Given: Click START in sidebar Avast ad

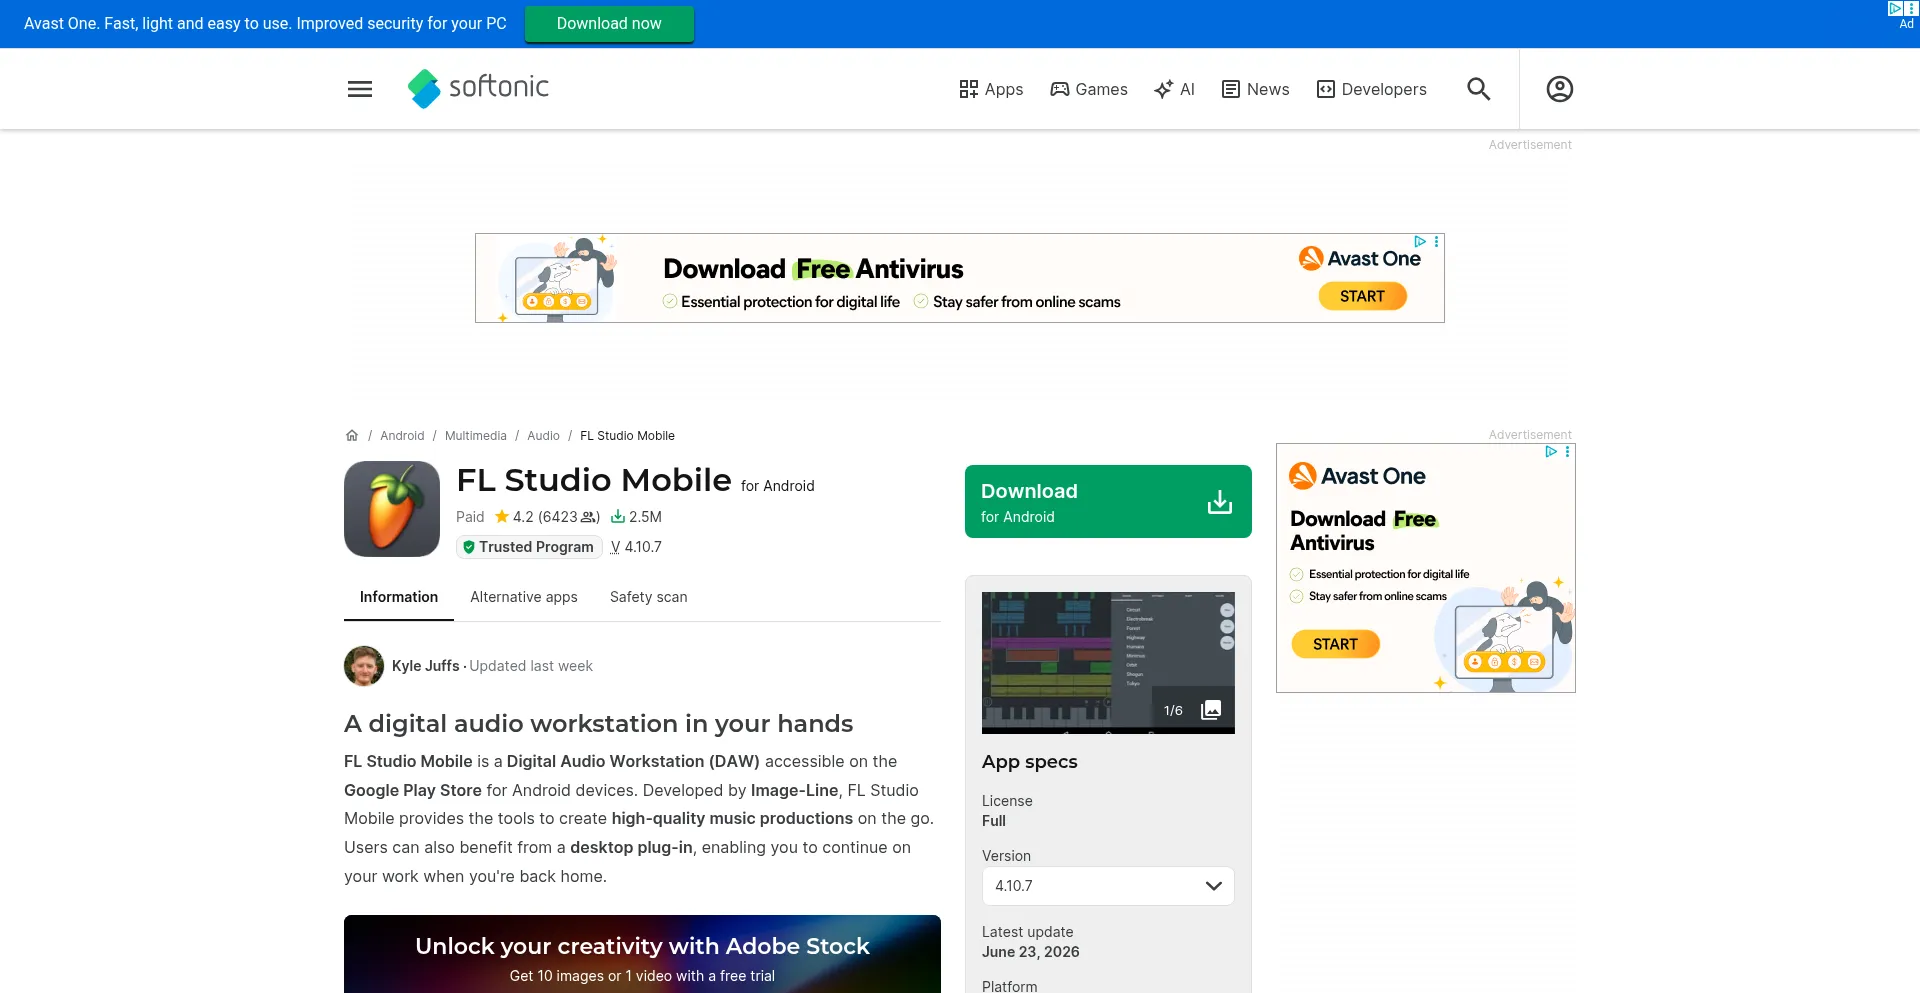Looking at the screenshot, I should (x=1335, y=644).
